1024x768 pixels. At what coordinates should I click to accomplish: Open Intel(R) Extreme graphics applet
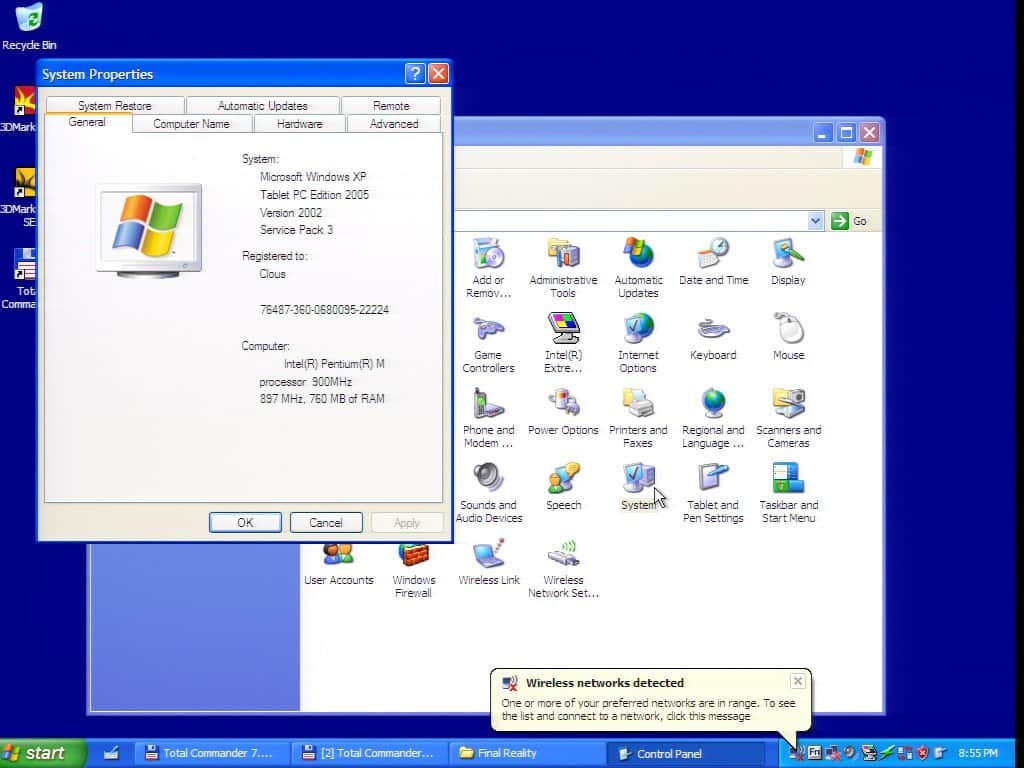(563, 343)
